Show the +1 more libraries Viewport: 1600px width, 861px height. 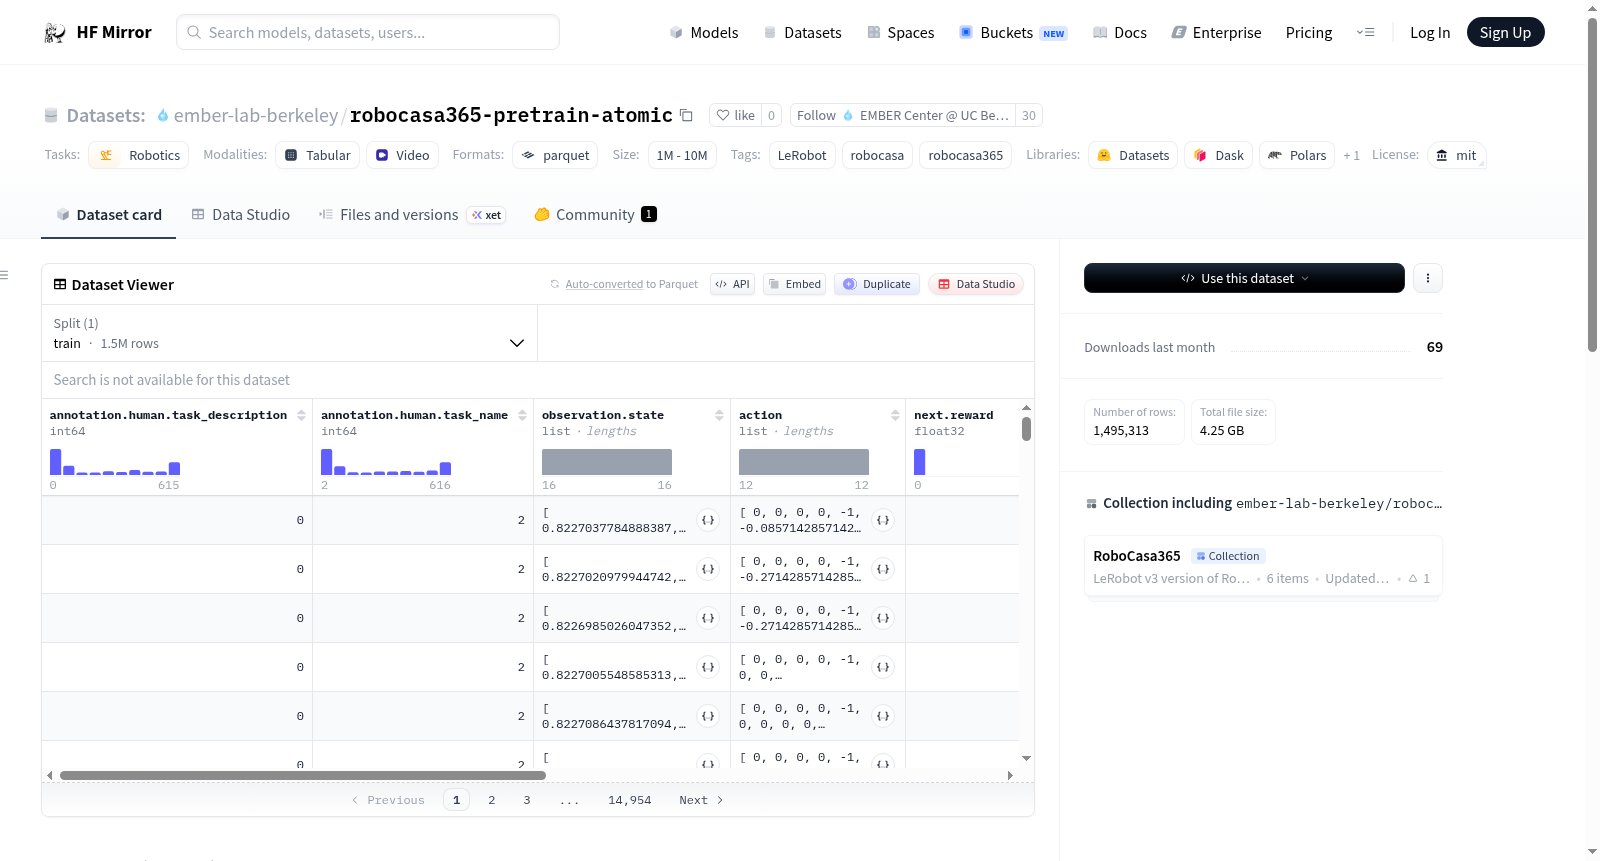click(x=1351, y=156)
